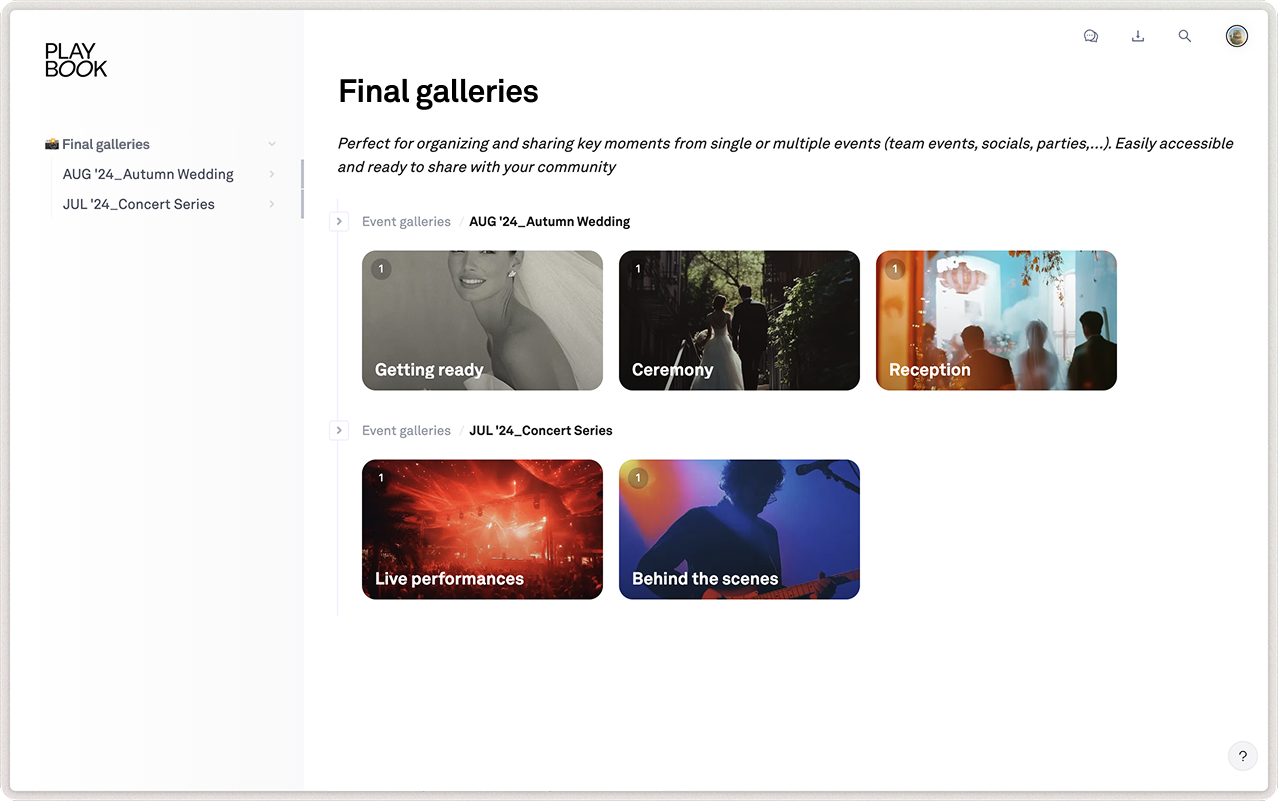1278x801 pixels.
Task: Click the profile avatar picture
Action: (1236, 36)
